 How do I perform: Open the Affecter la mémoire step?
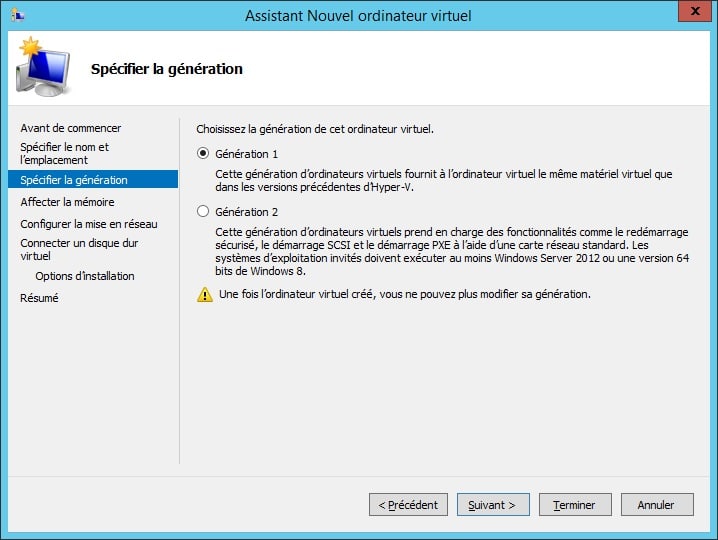click(67, 202)
